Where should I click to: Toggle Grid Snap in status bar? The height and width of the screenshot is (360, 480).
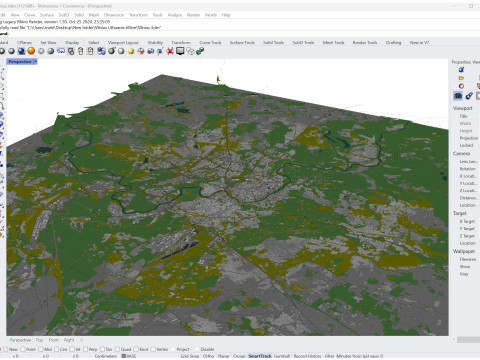[x=190, y=356]
